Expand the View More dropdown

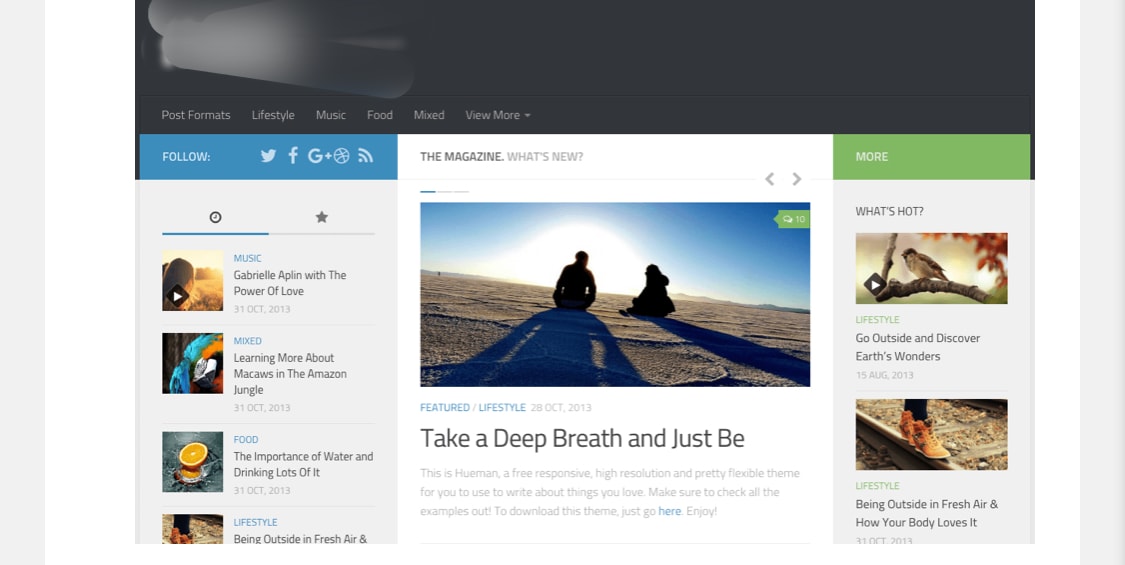pyautogui.click(x=498, y=115)
